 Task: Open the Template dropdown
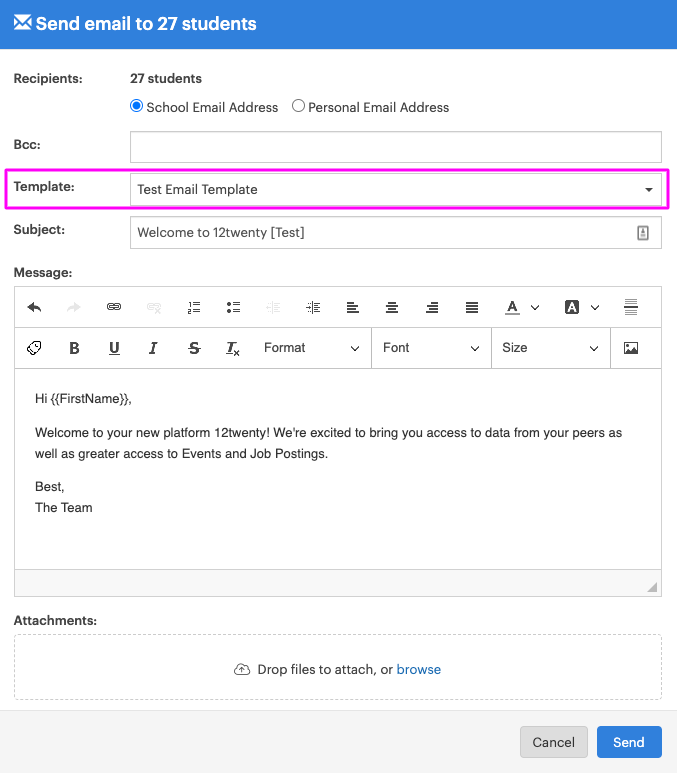pyautogui.click(x=395, y=189)
